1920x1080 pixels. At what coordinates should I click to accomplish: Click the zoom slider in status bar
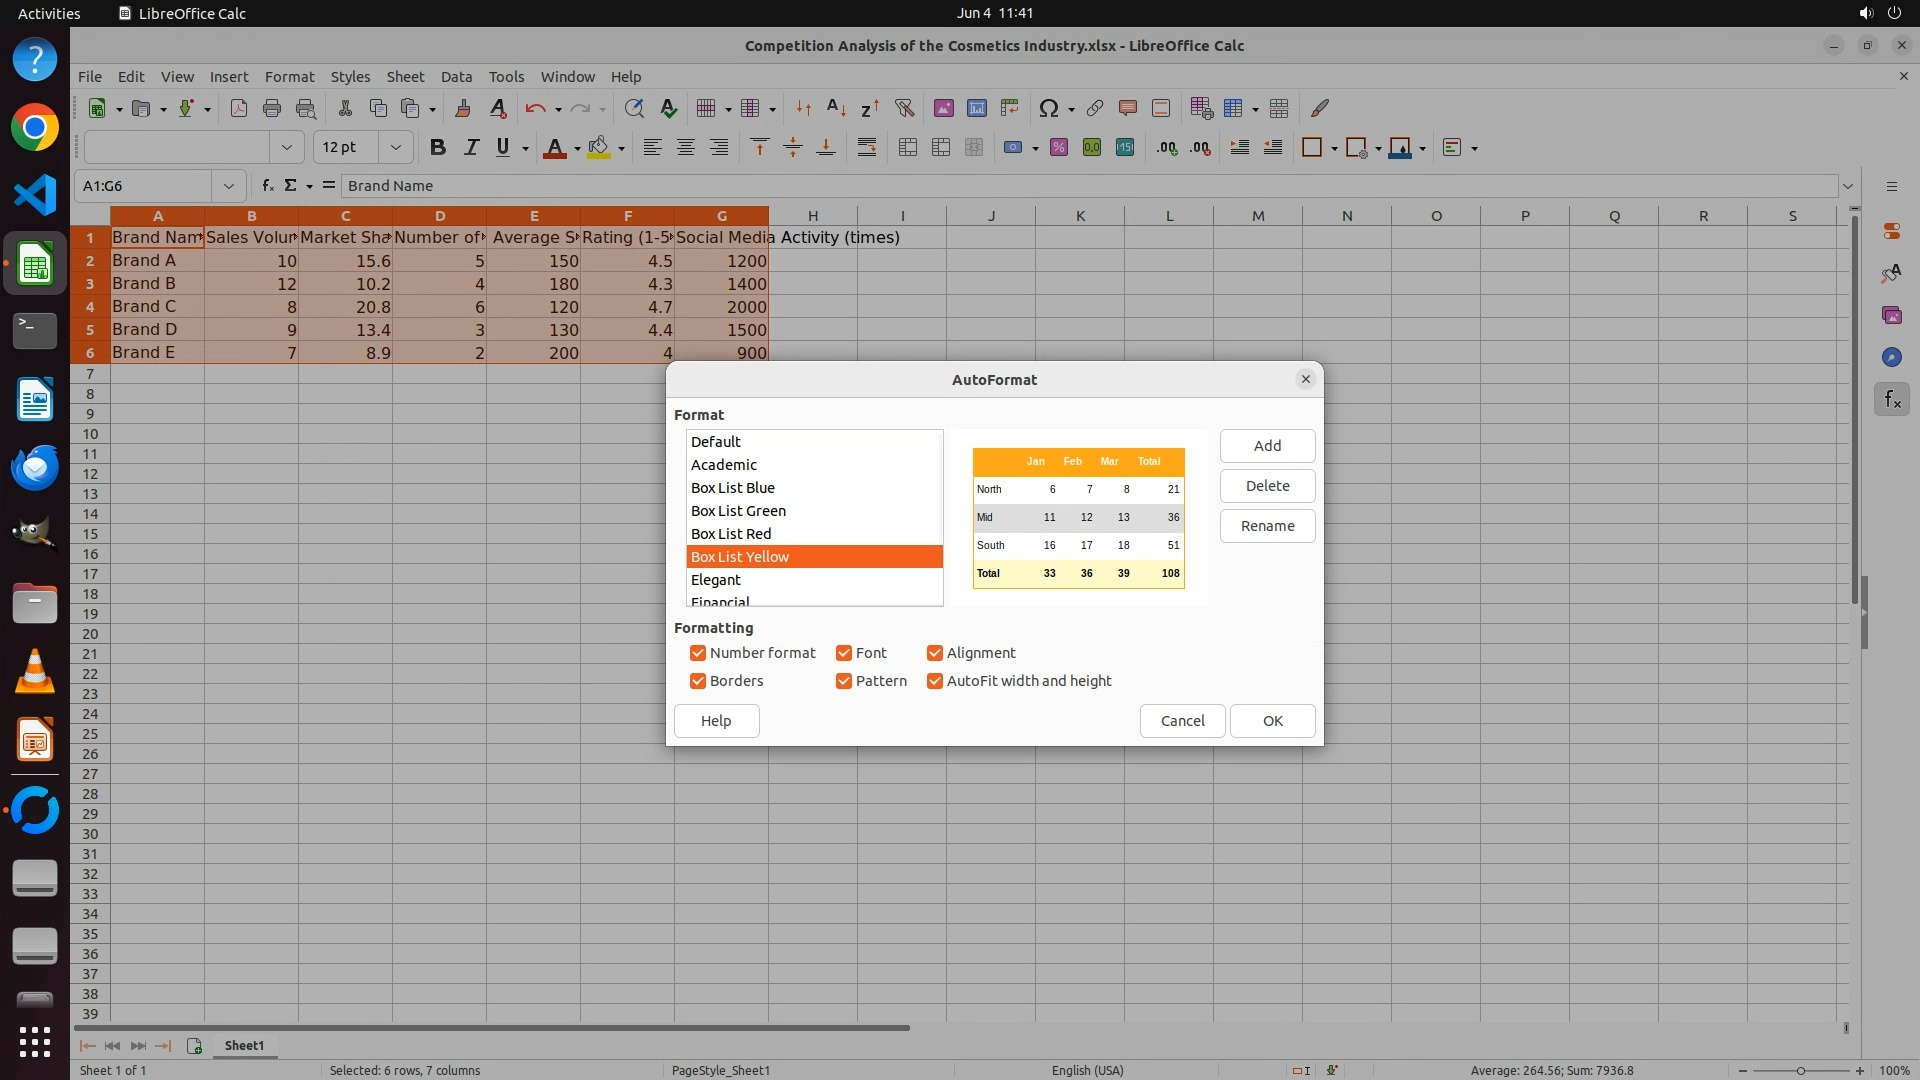[x=1800, y=1071]
